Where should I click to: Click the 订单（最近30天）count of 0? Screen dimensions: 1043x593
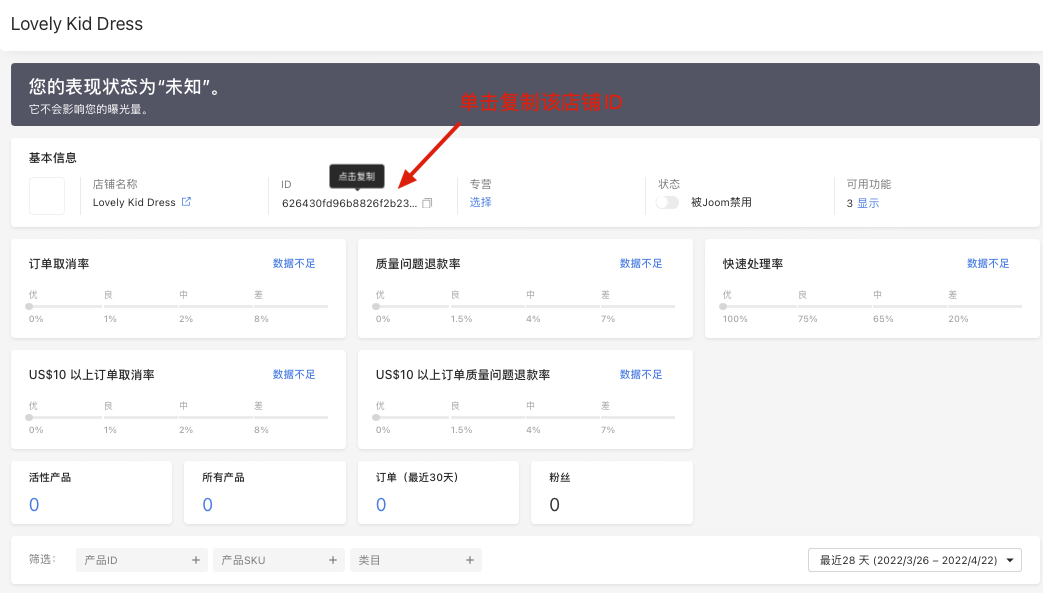tap(381, 505)
